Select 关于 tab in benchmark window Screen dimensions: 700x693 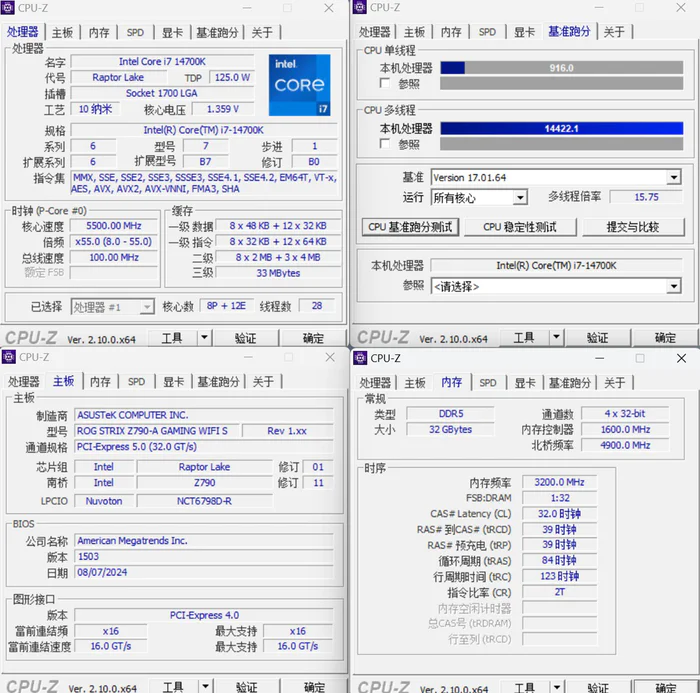pos(614,32)
